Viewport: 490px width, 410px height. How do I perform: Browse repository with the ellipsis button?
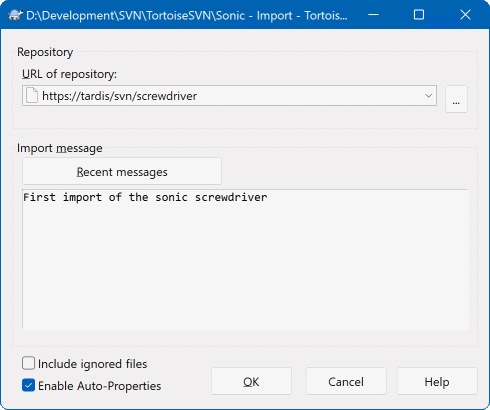pyautogui.click(x=456, y=99)
